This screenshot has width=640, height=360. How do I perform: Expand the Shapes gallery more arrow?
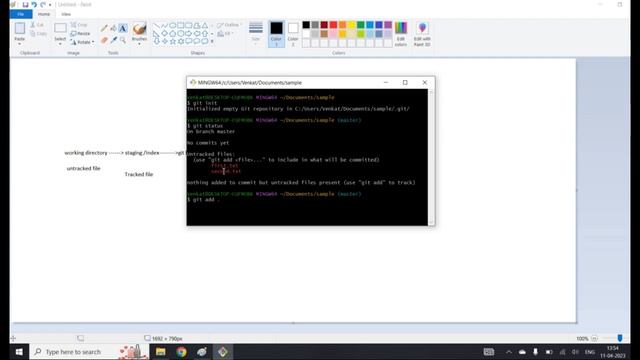coord(212,41)
